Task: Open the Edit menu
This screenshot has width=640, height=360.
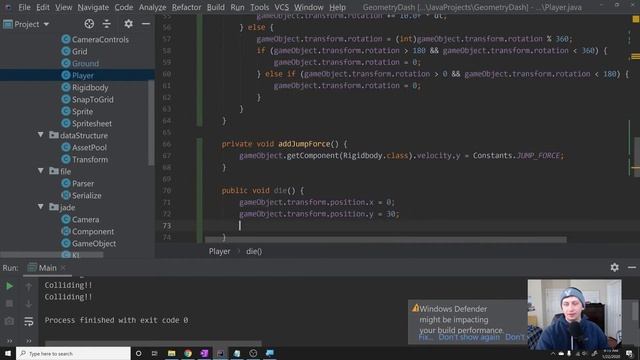Action: [x=42, y=7]
